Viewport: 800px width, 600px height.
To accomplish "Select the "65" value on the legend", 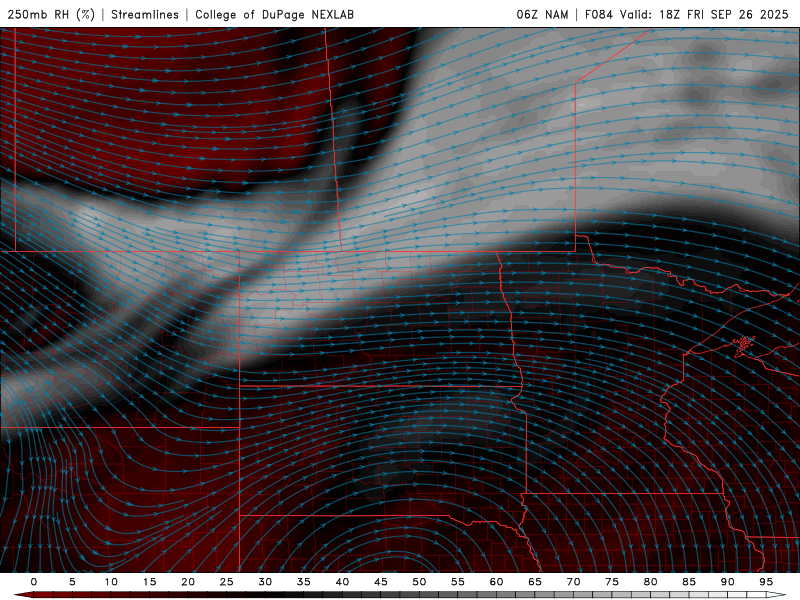I will (535, 582).
